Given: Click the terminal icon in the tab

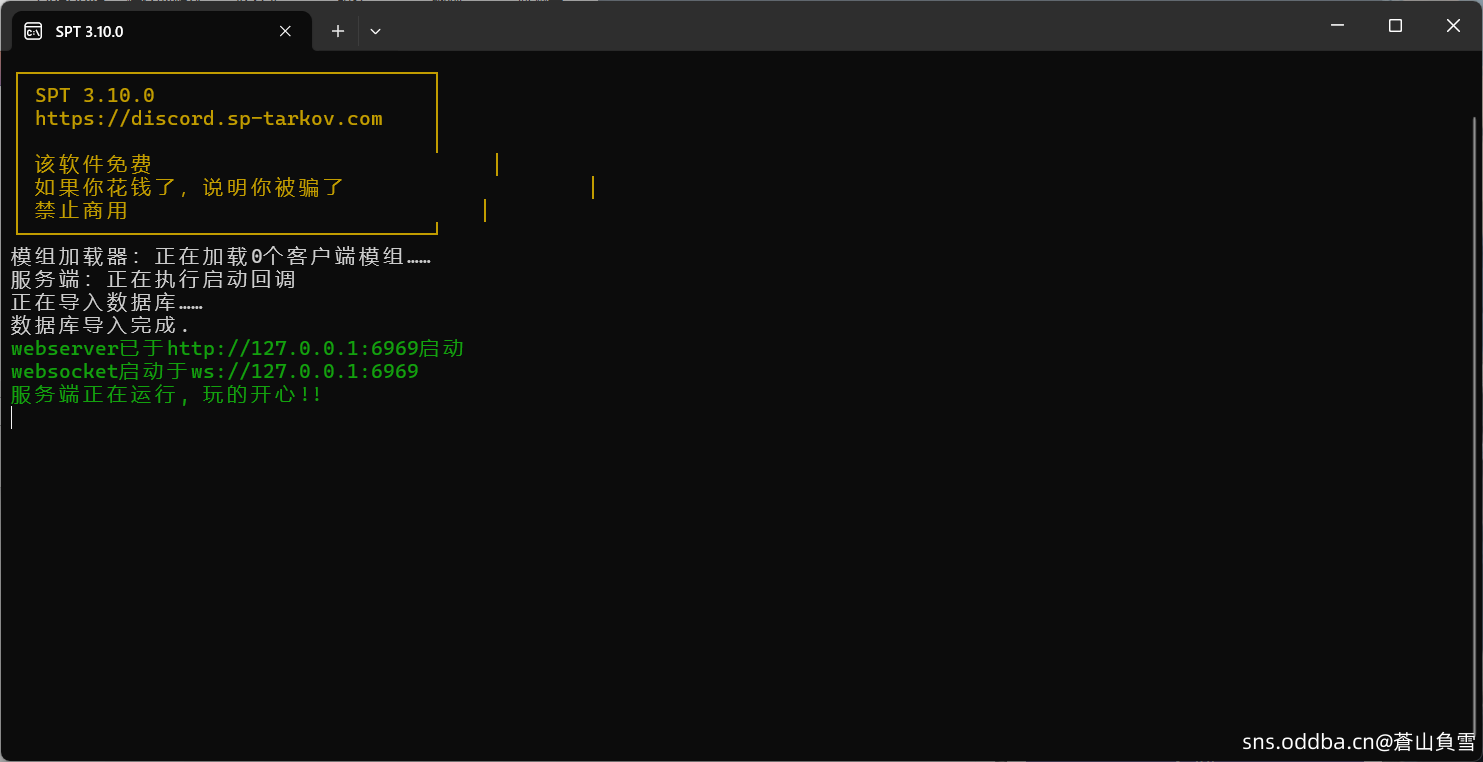Looking at the screenshot, I should pyautogui.click(x=33, y=31).
